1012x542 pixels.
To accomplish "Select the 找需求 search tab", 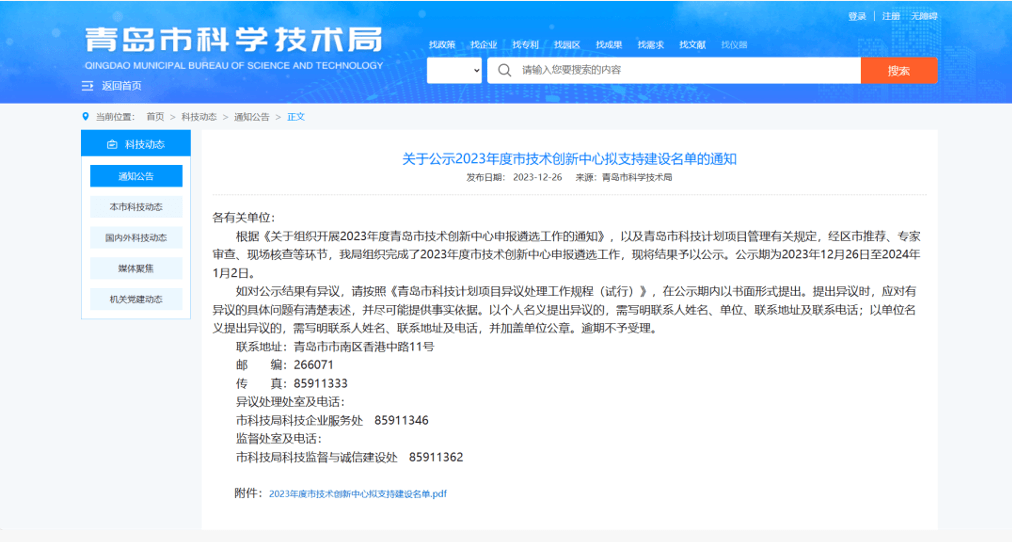I will (651, 45).
